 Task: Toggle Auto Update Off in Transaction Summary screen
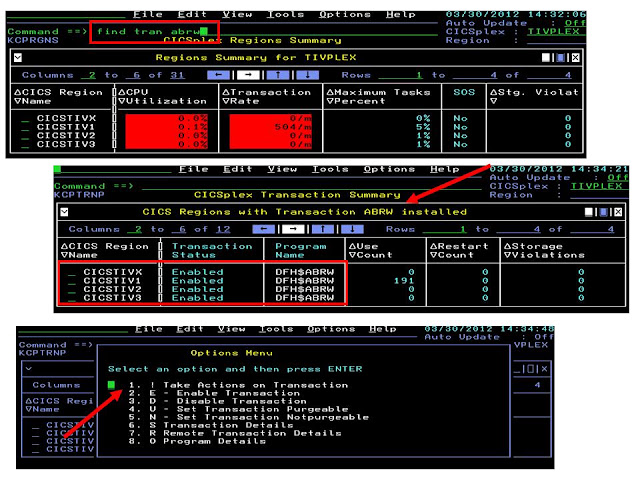(x=618, y=178)
